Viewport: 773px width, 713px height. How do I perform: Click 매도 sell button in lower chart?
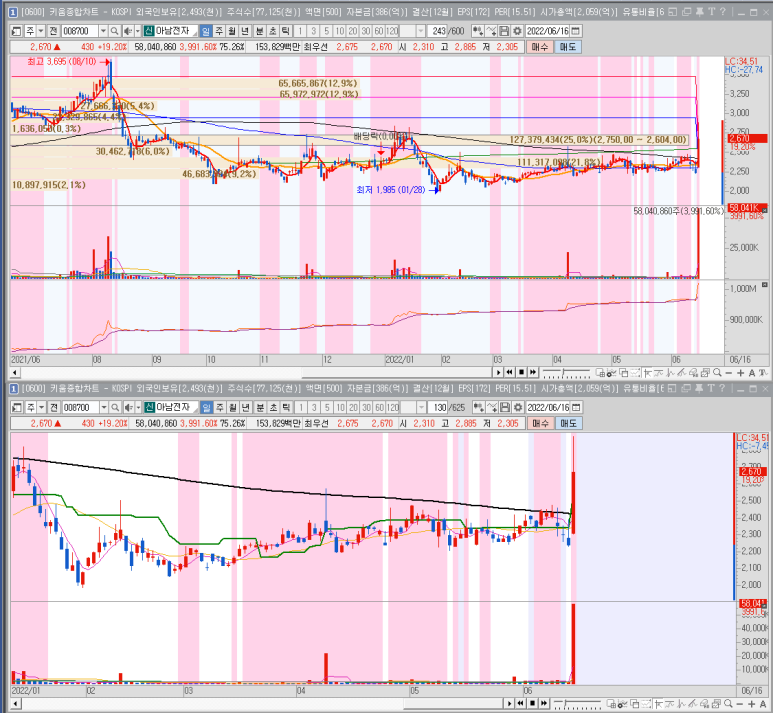(x=568, y=423)
